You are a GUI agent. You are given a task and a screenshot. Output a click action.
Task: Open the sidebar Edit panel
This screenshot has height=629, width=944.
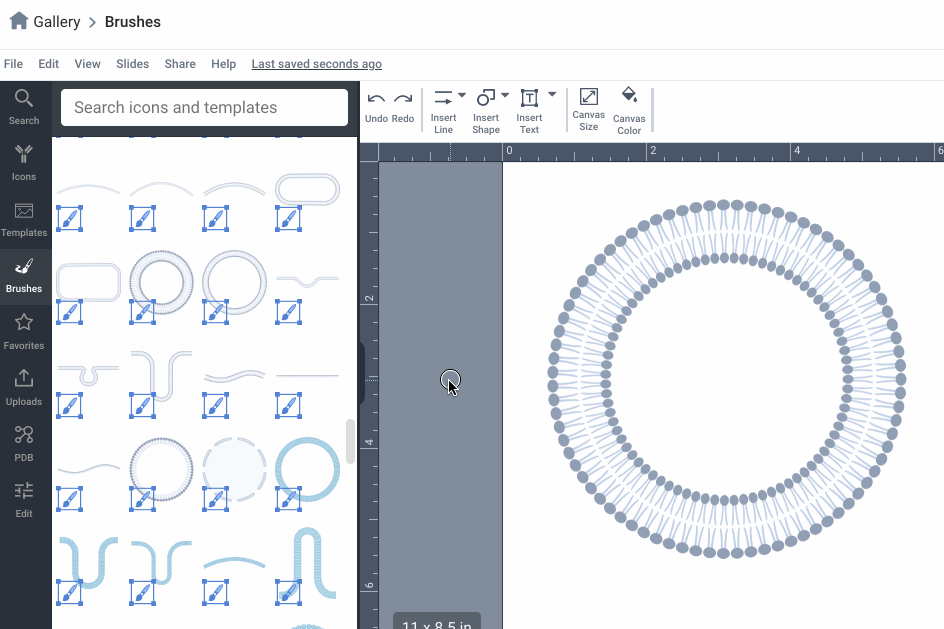[x=24, y=499]
